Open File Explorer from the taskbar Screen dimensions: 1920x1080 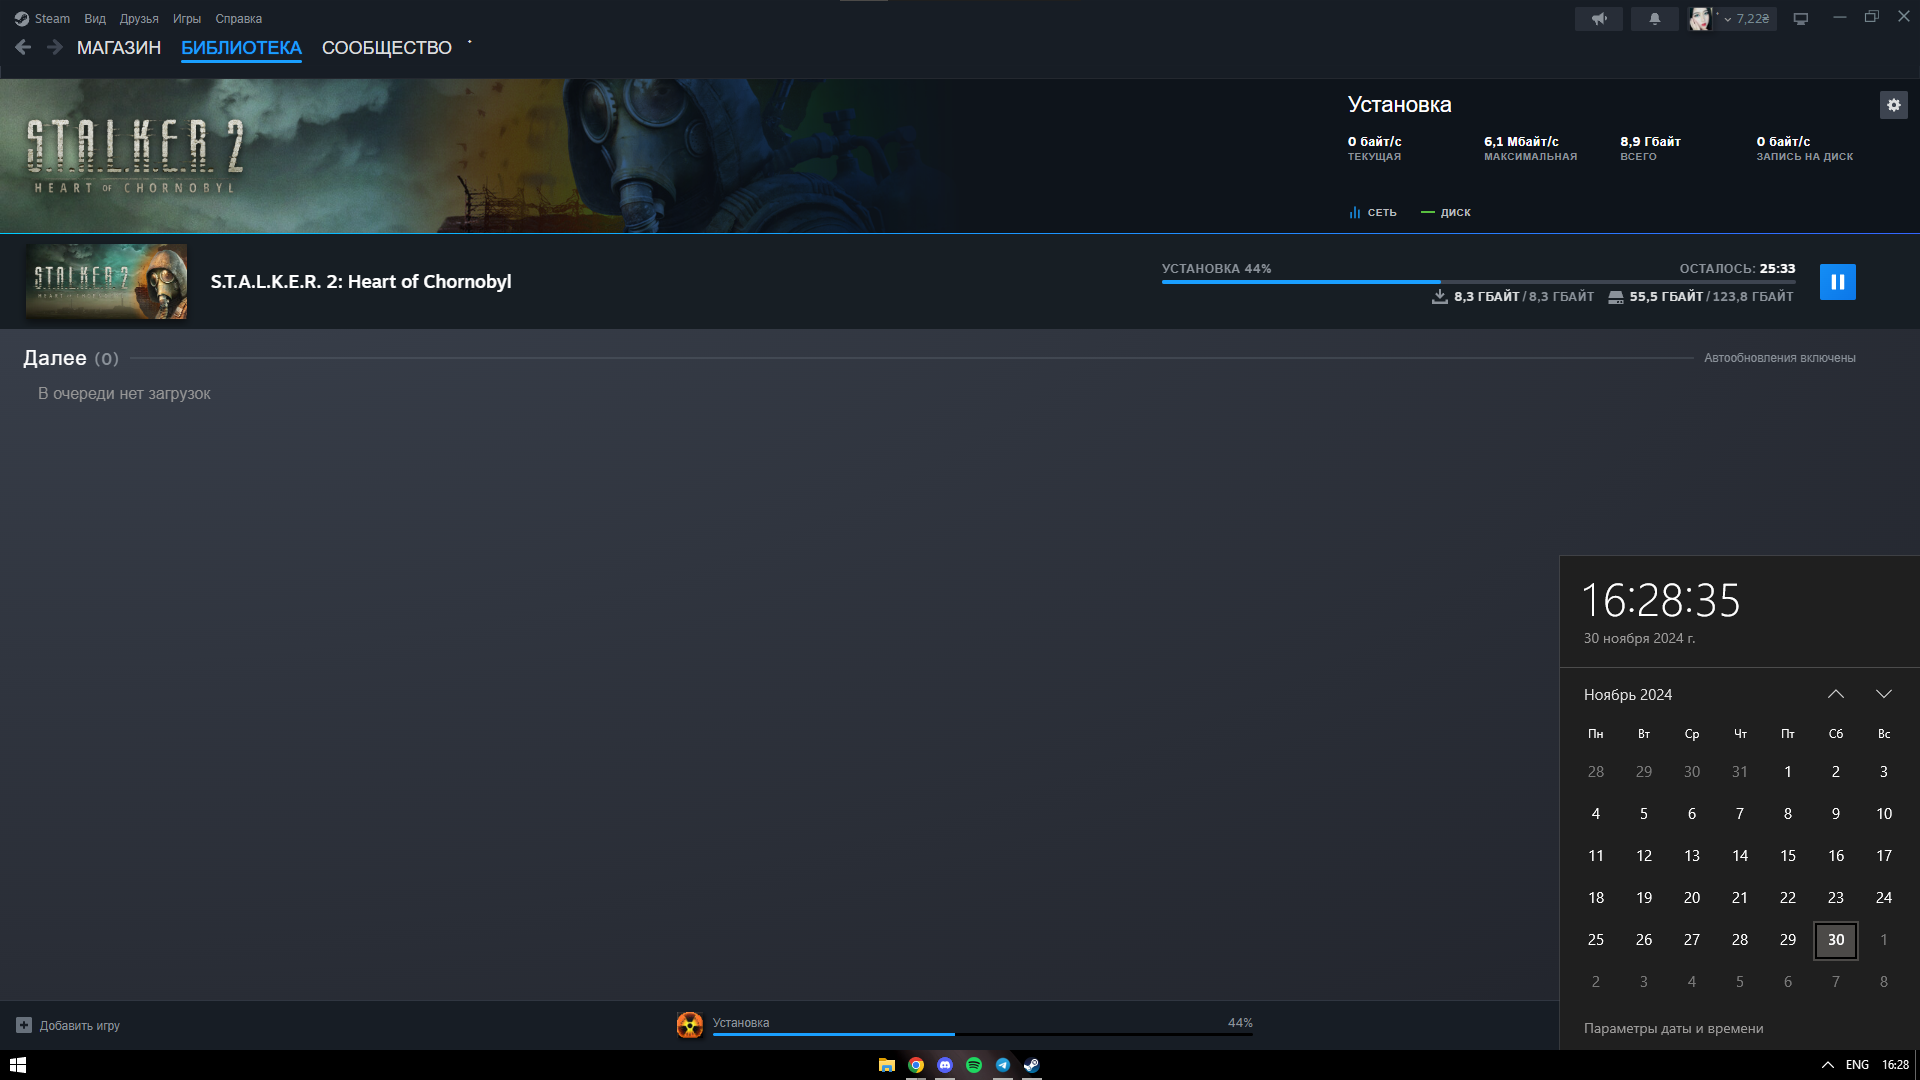[x=887, y=1065]
